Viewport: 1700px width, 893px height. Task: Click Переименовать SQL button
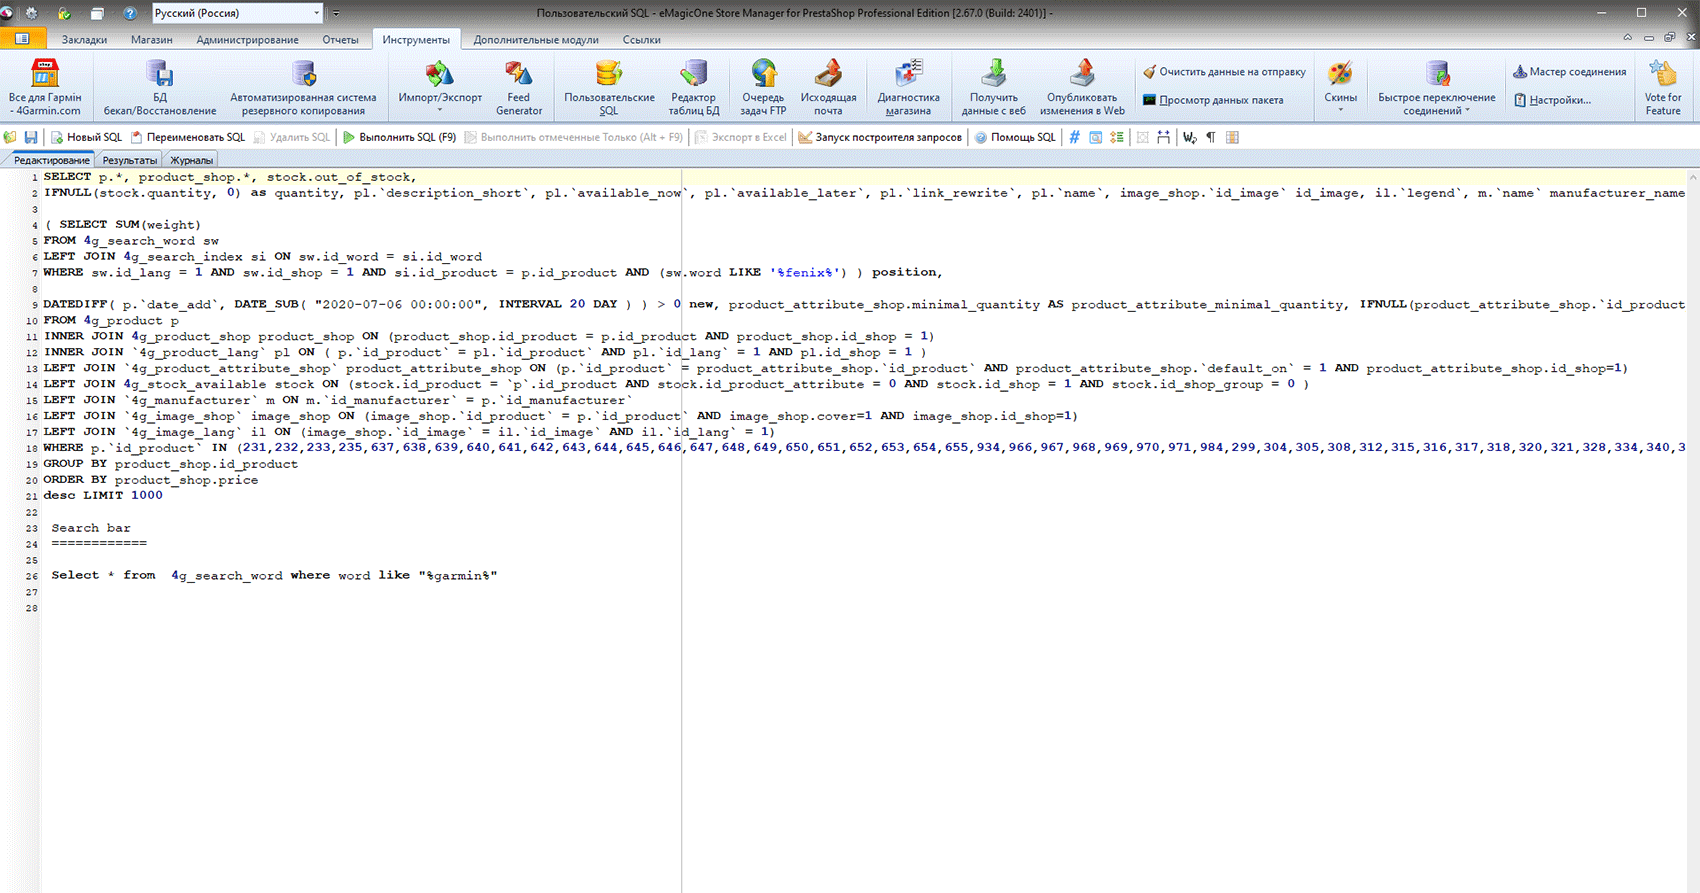[x=187, y=137]
